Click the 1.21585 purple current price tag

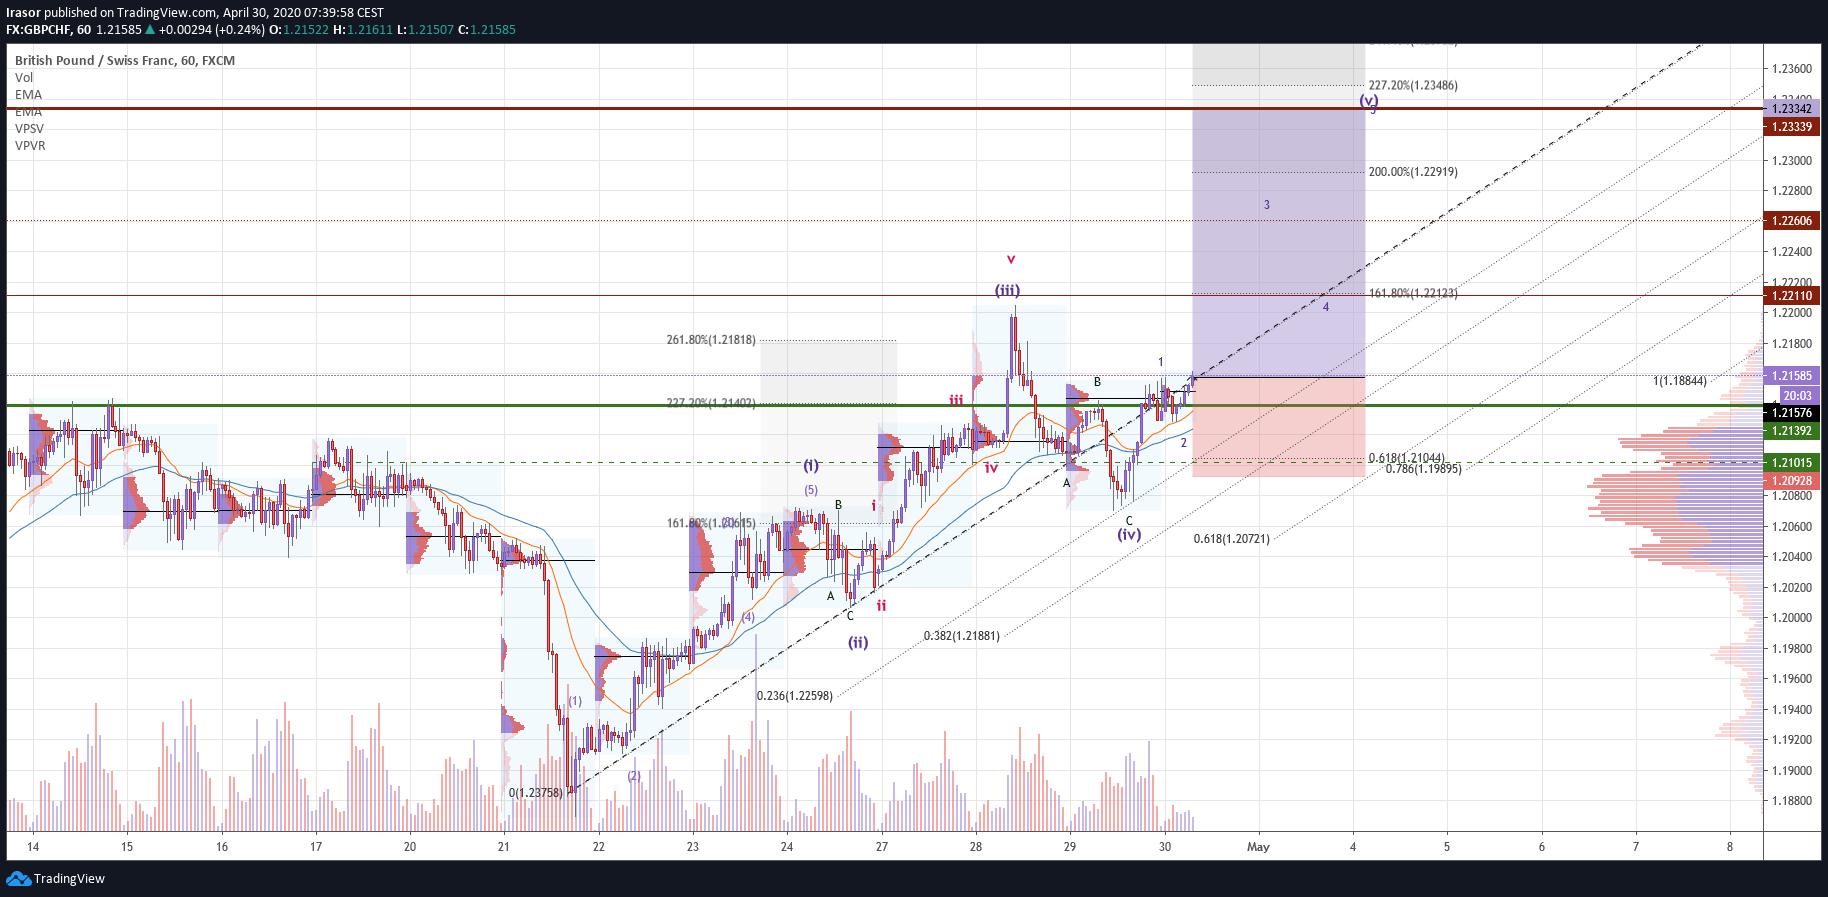coord(1791,376)
